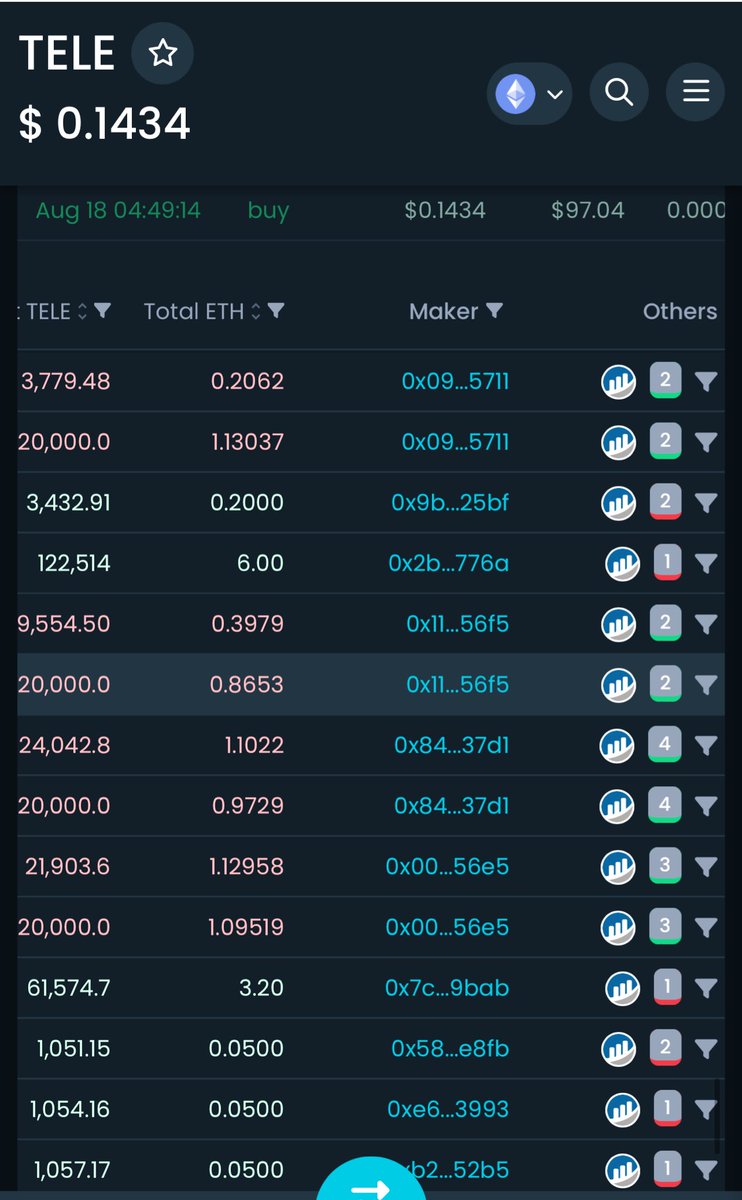This screenshot has height=1200, width=742.
Task: Click trade-count badge 1 for maker 0x7c...9bab
Action: (667, 987)
